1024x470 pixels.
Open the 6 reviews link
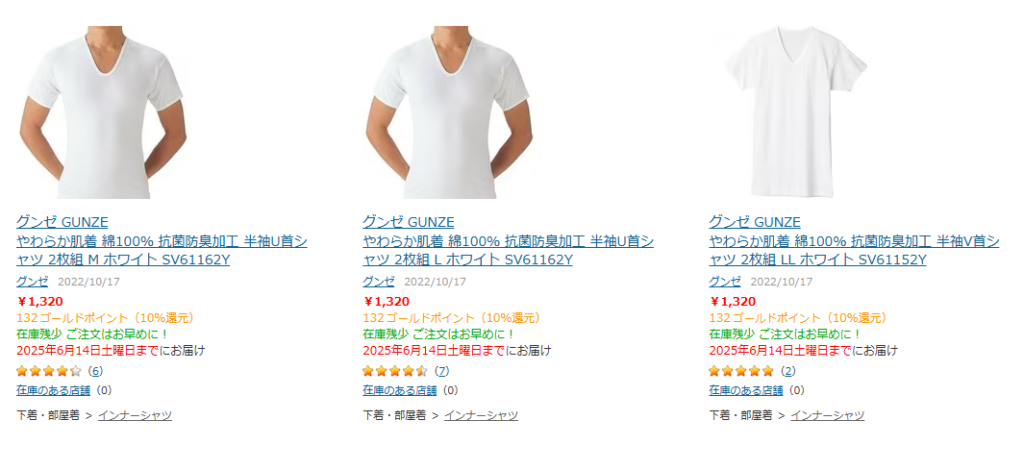coord(95,371)
